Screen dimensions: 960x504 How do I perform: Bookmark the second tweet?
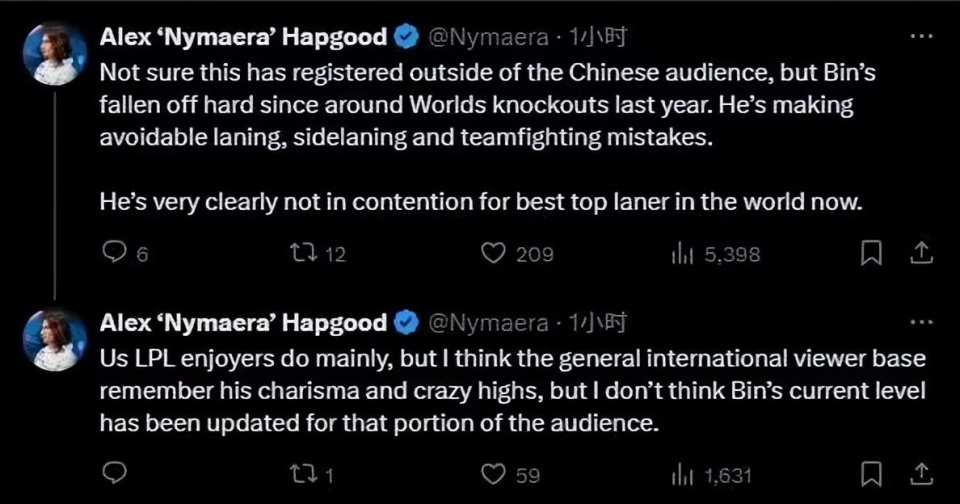(x=871, y=473)
